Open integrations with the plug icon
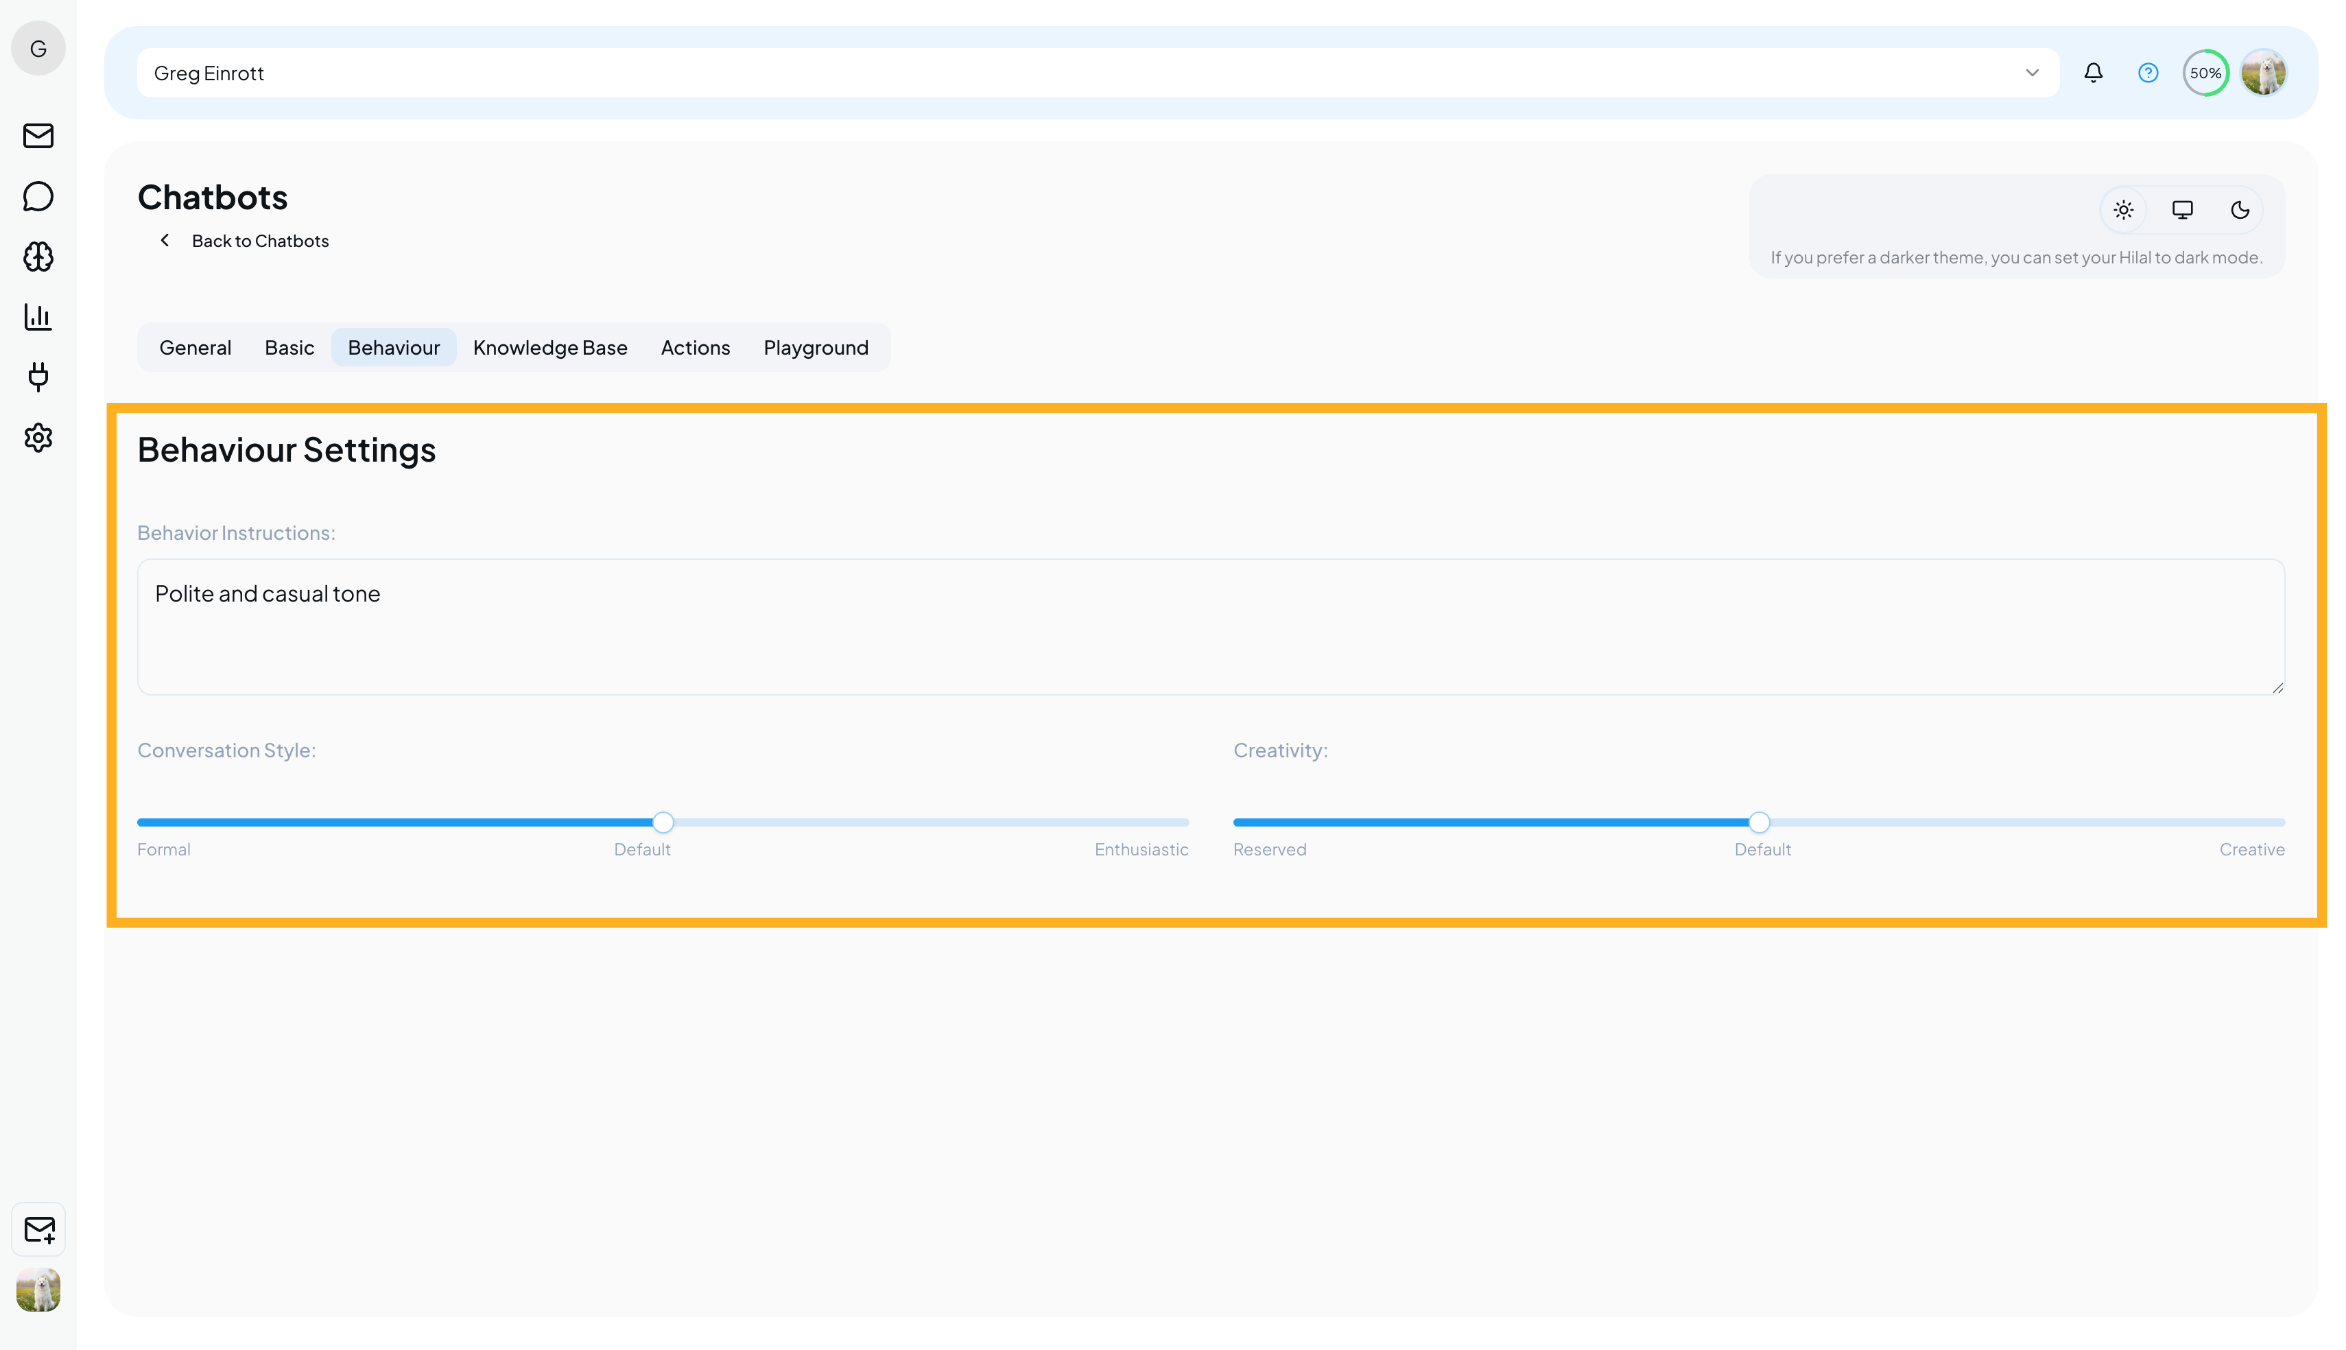This screenshot has height=1350, width=2346. click(37, 377)
